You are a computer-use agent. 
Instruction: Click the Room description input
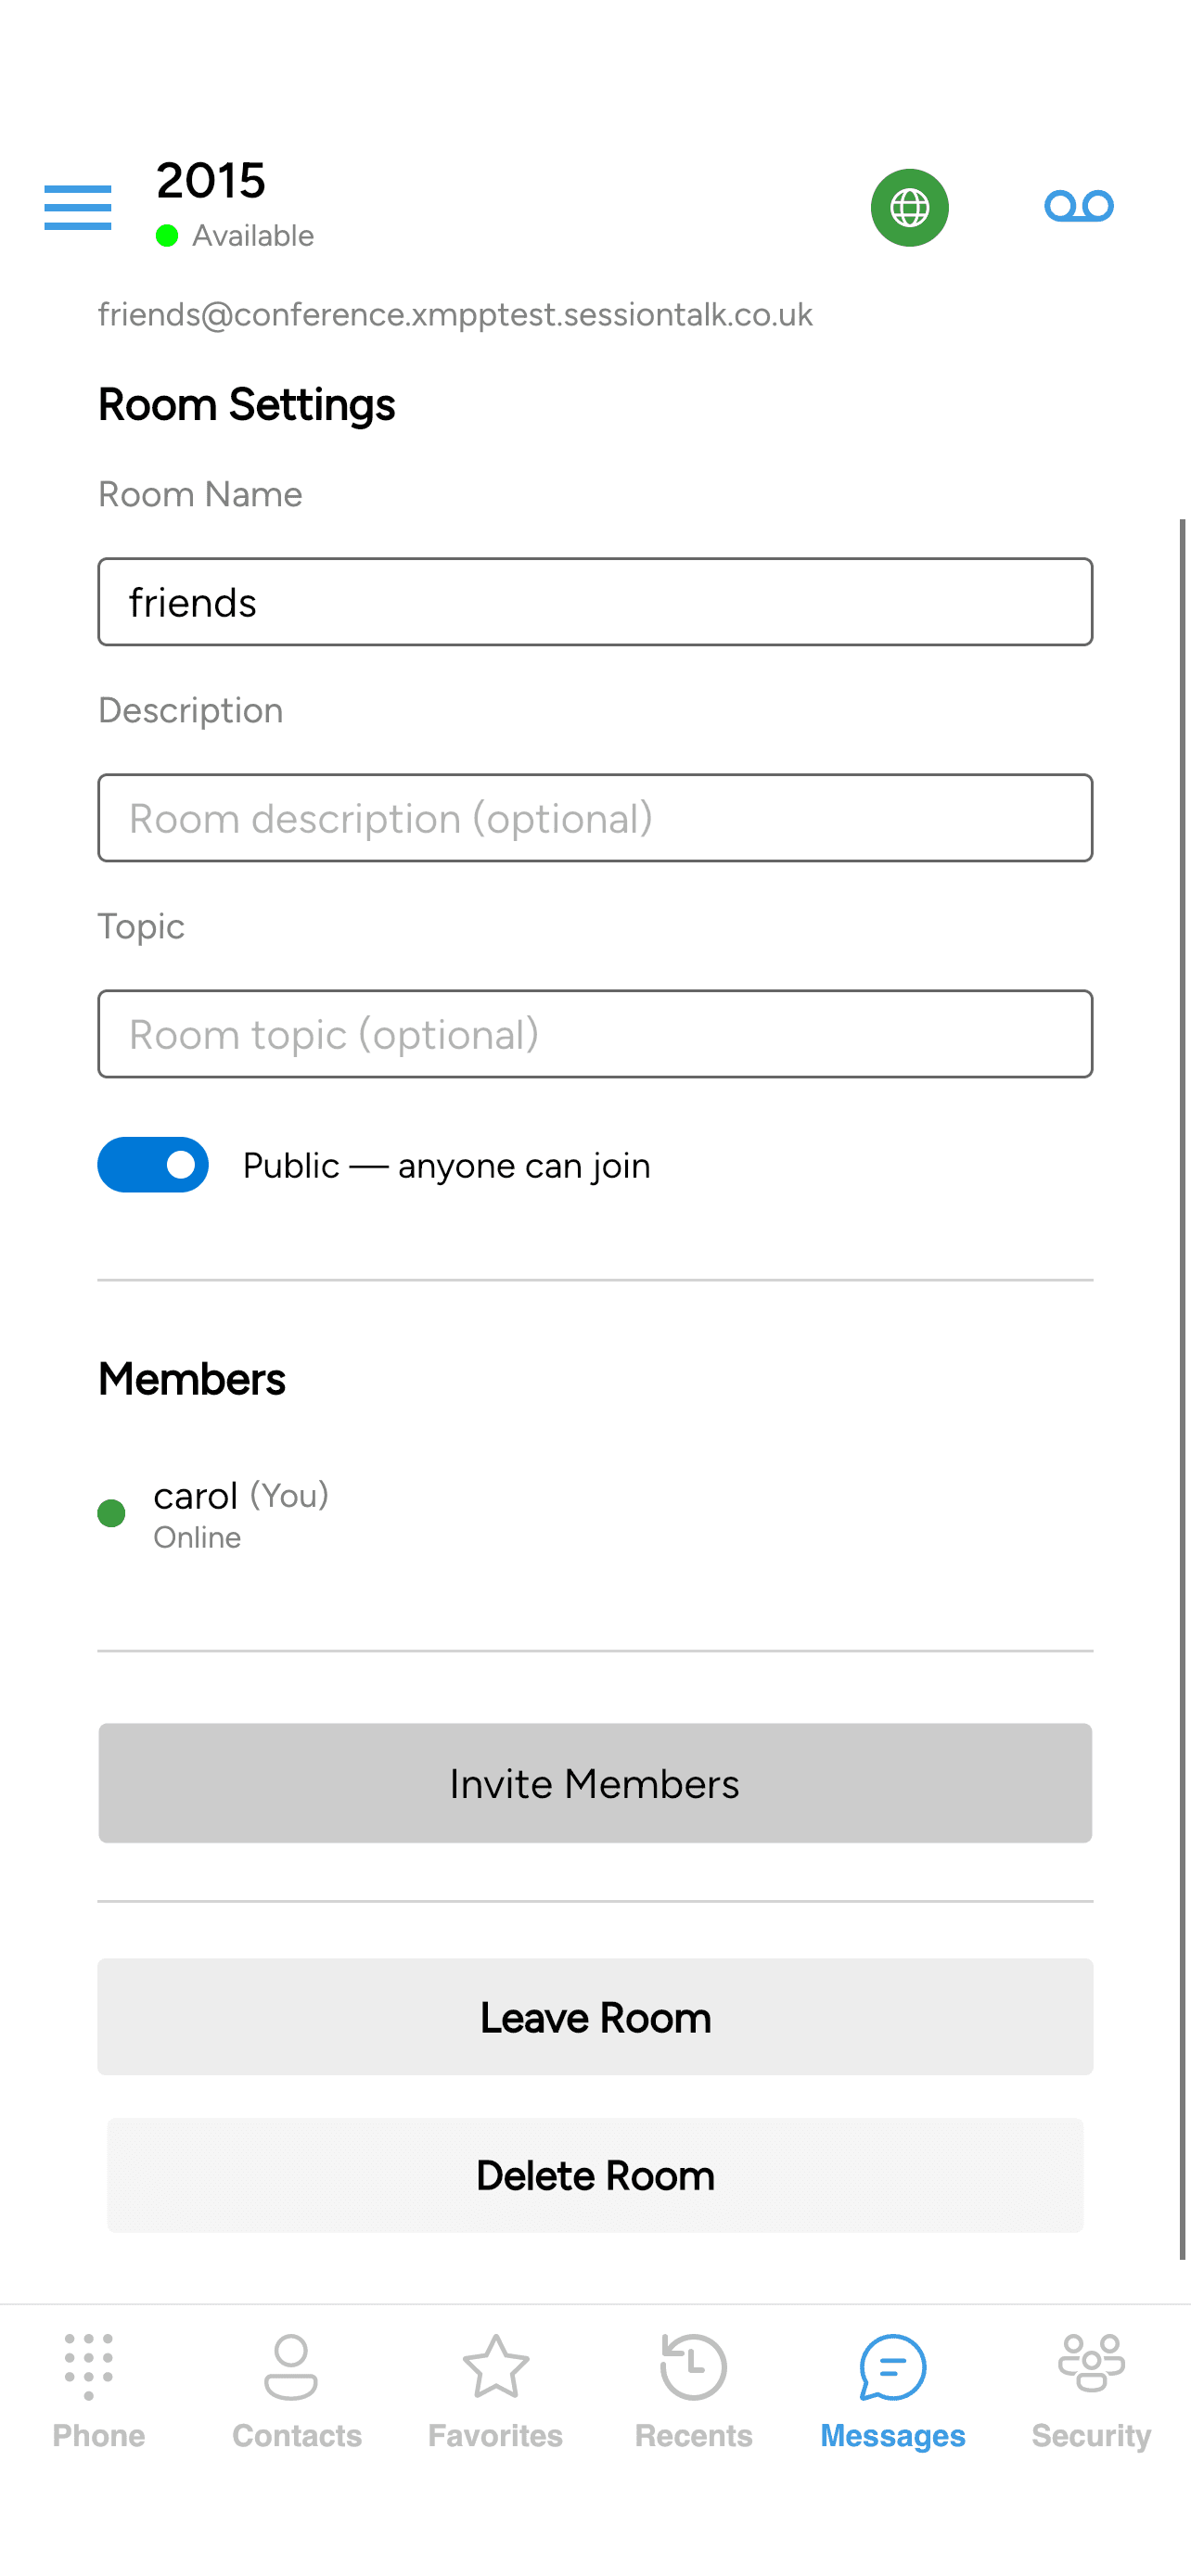595,818
